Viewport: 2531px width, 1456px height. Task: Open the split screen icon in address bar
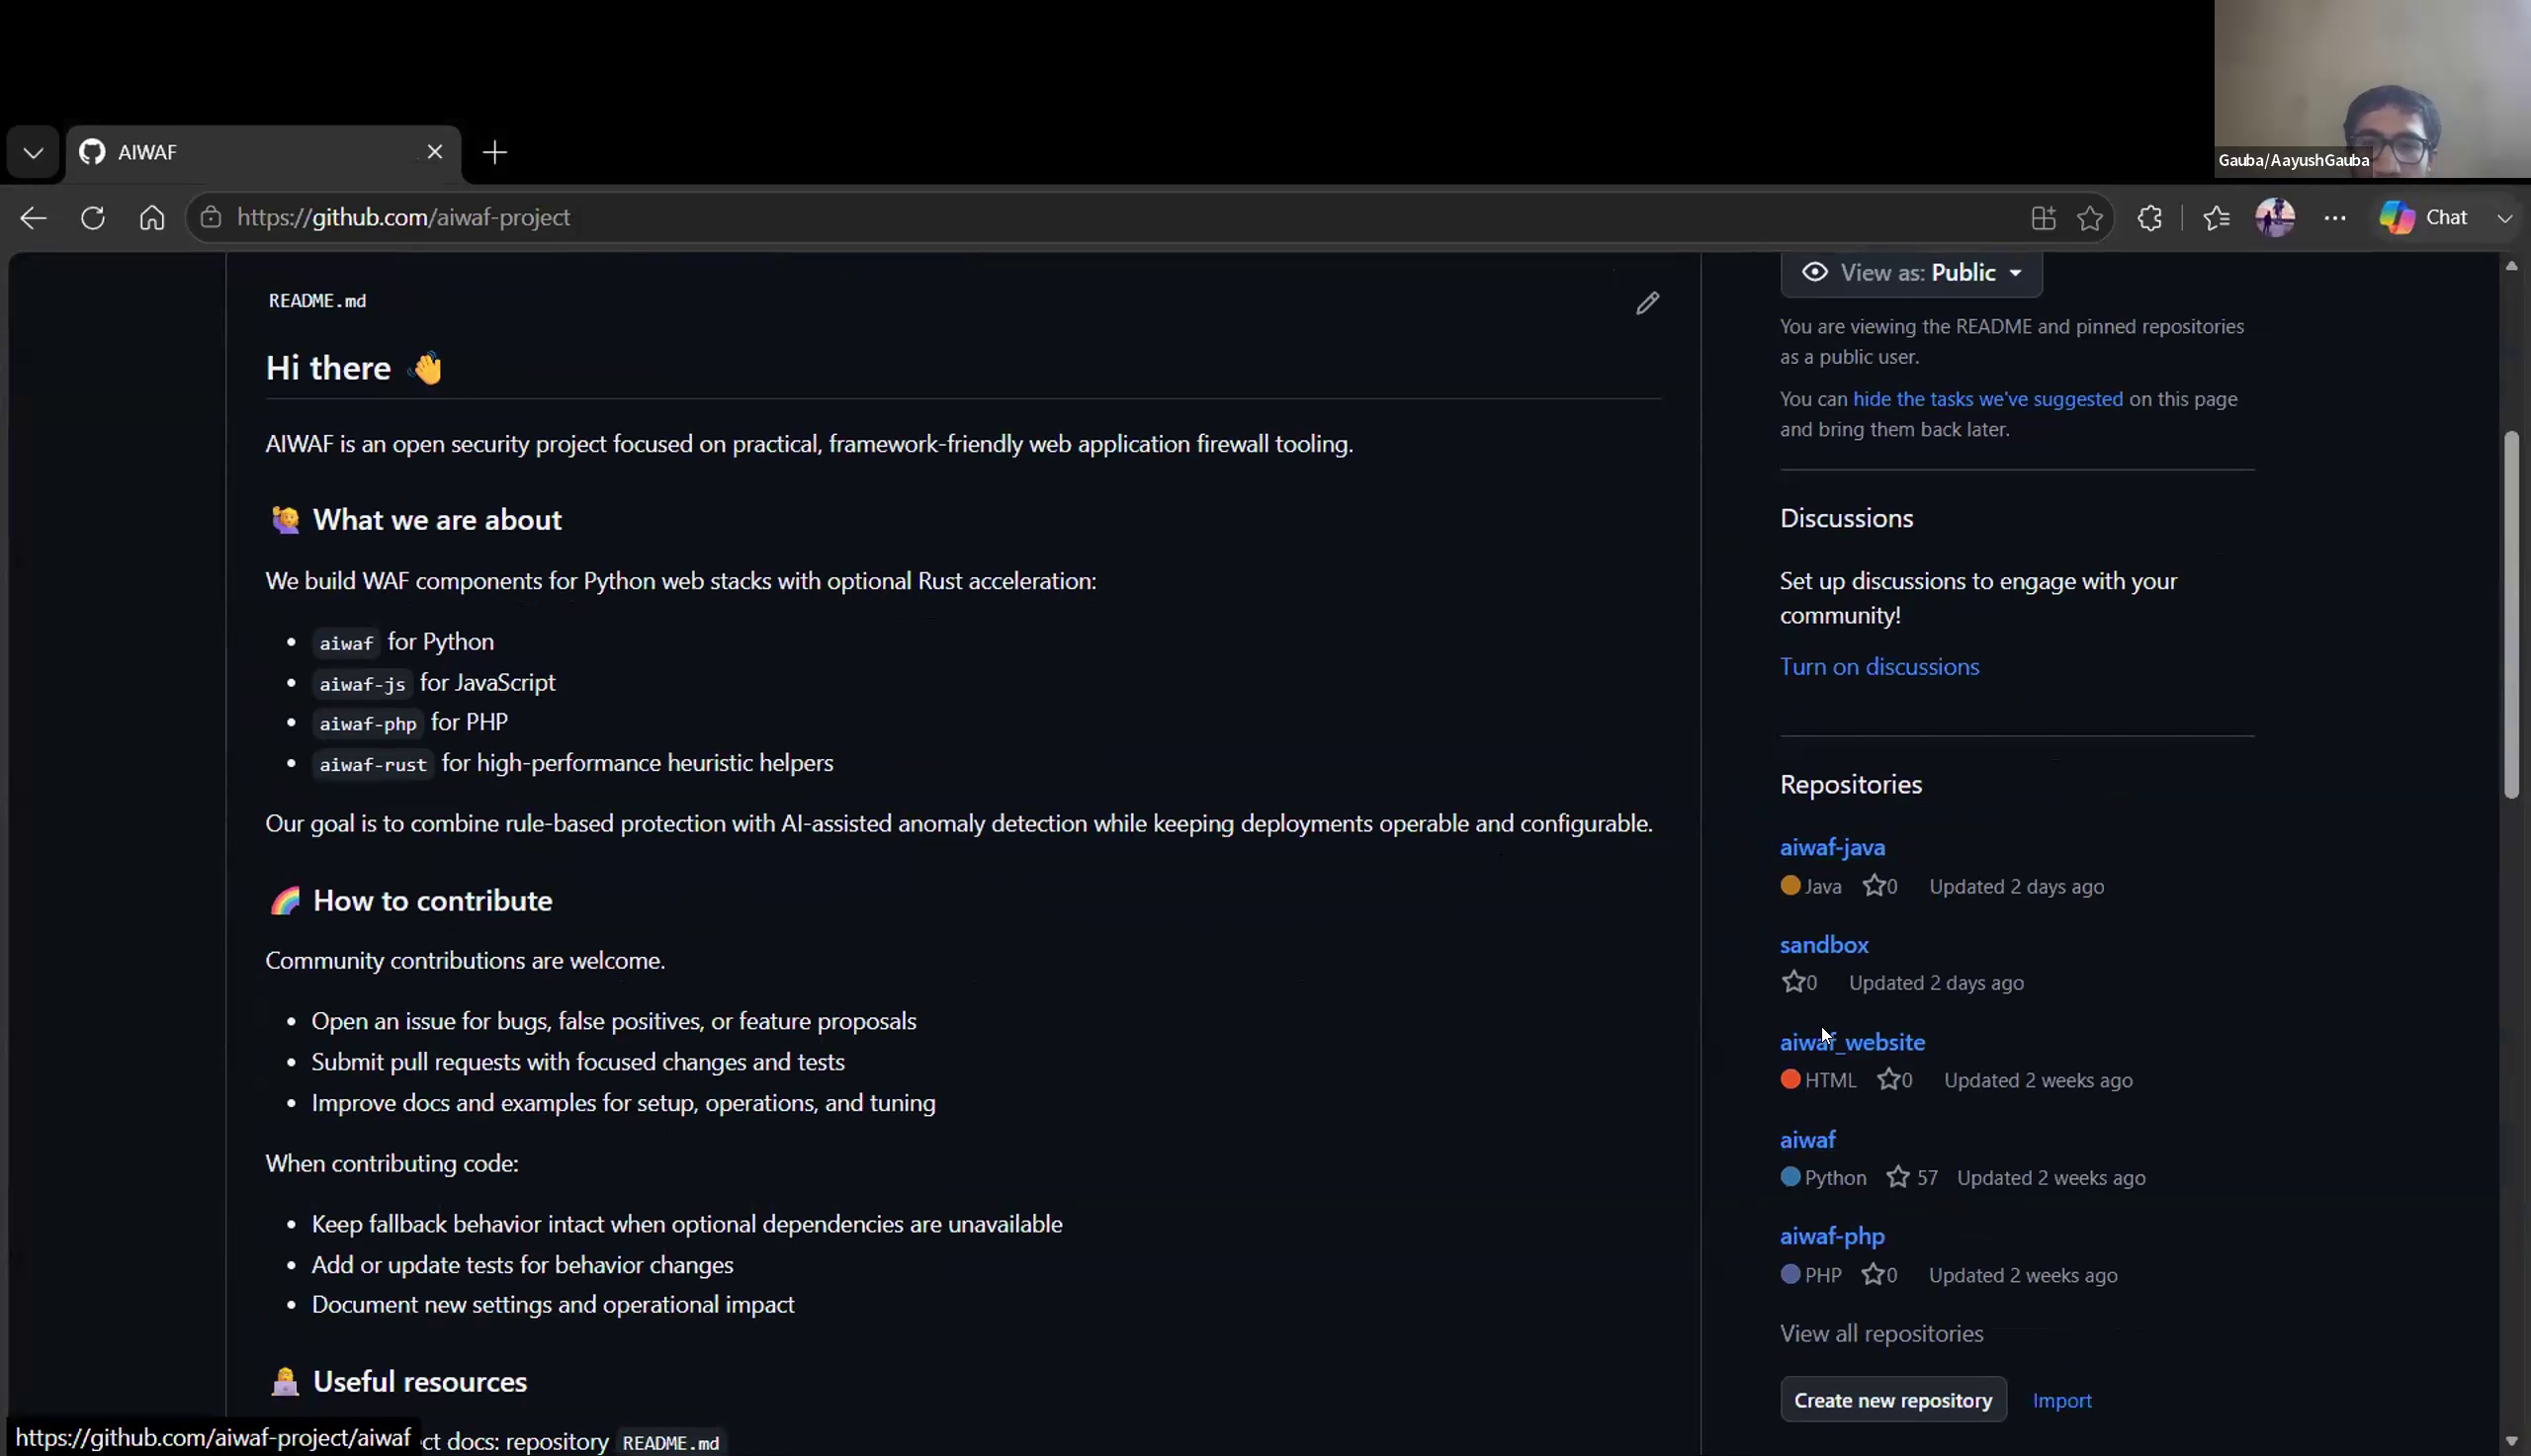click(x=2043, y=218)
